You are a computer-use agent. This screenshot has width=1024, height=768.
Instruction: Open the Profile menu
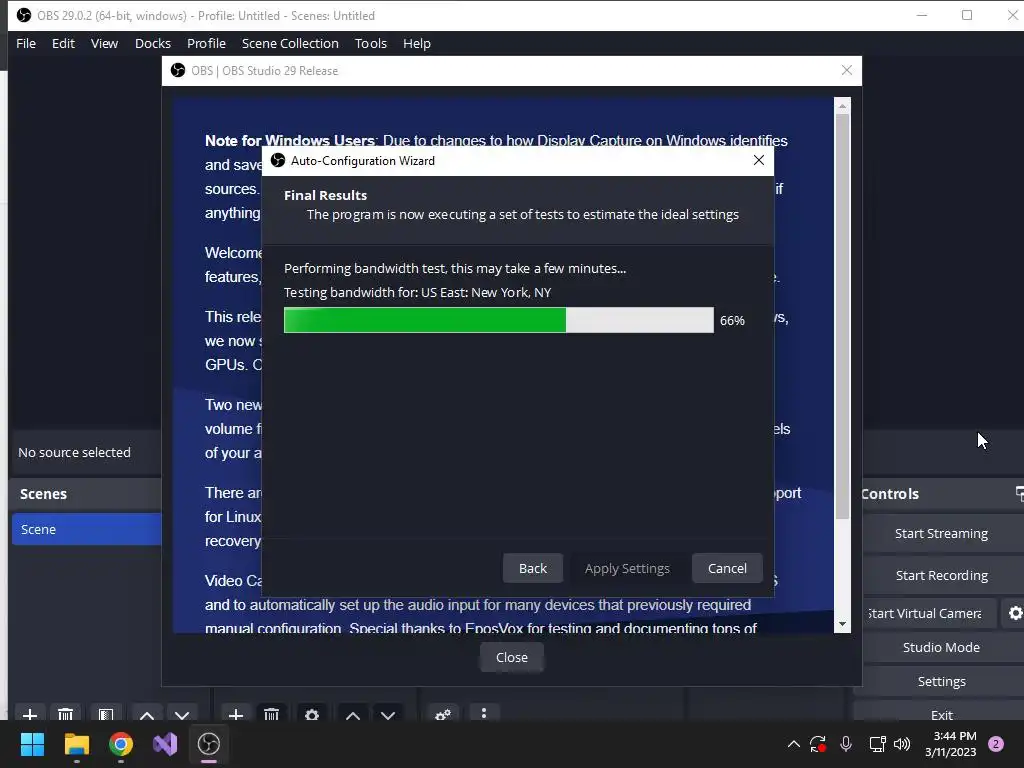pos(206,43)
